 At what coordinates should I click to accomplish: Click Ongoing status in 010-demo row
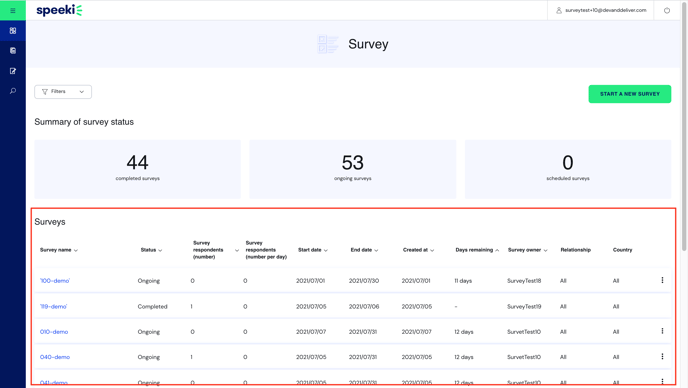pos(149,332)
